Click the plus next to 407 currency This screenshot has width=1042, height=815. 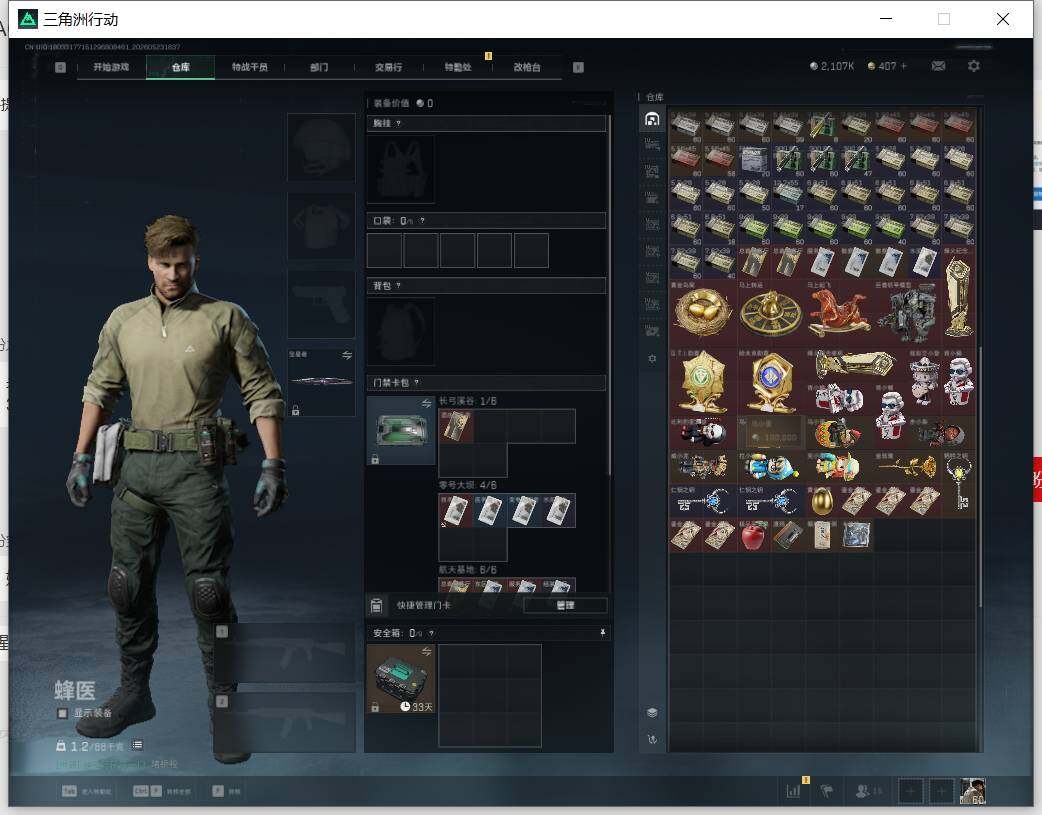904,66
